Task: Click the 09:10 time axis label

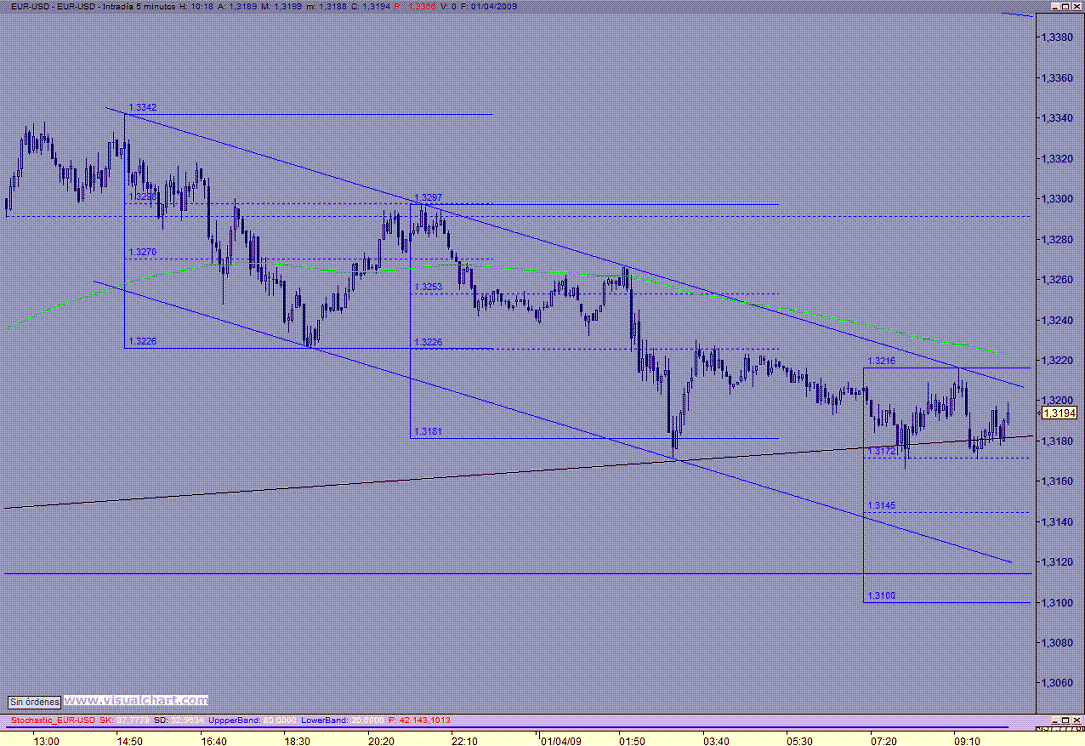Action: click(x=967, y=741)
